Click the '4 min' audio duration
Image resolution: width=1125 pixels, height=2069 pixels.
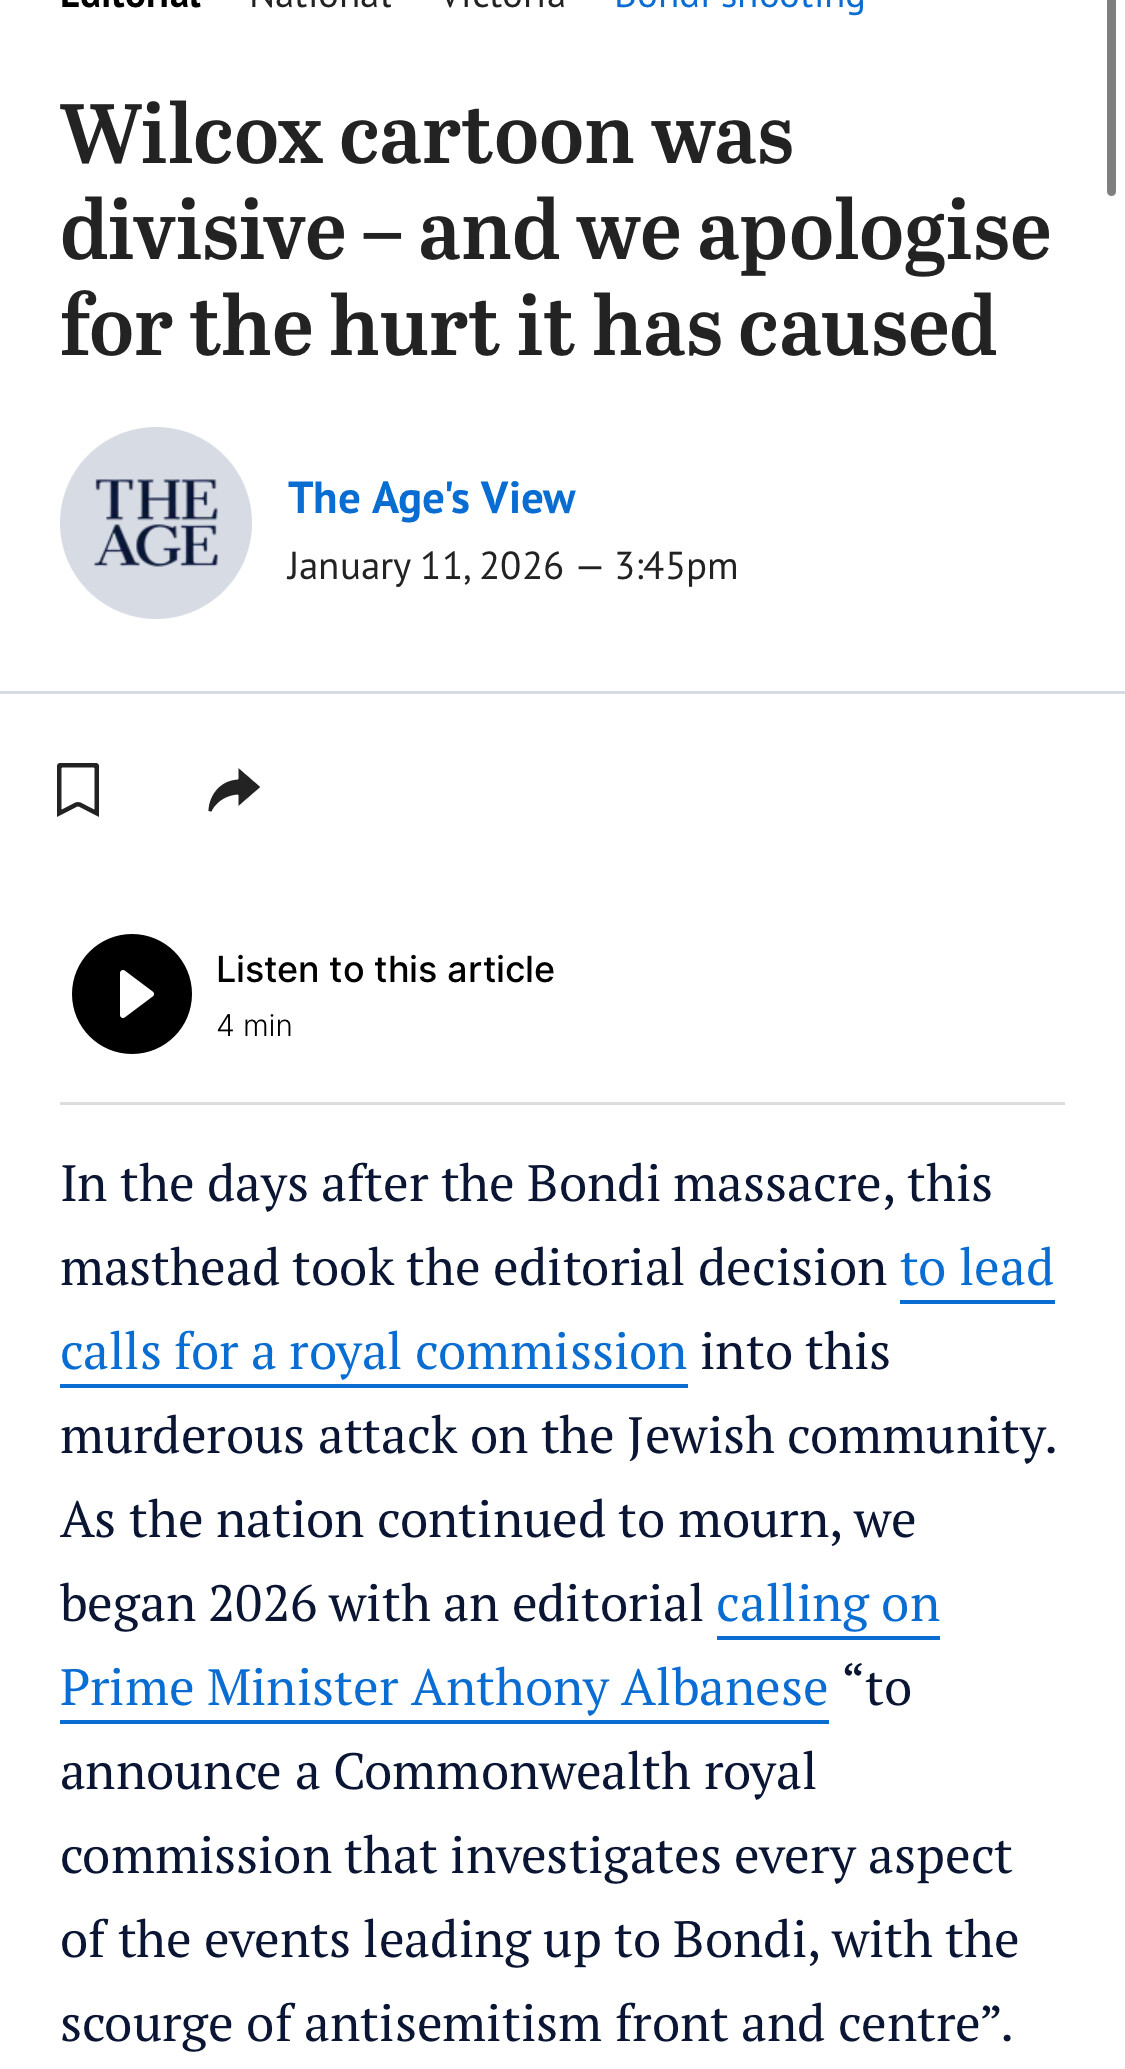[254, 1026]
